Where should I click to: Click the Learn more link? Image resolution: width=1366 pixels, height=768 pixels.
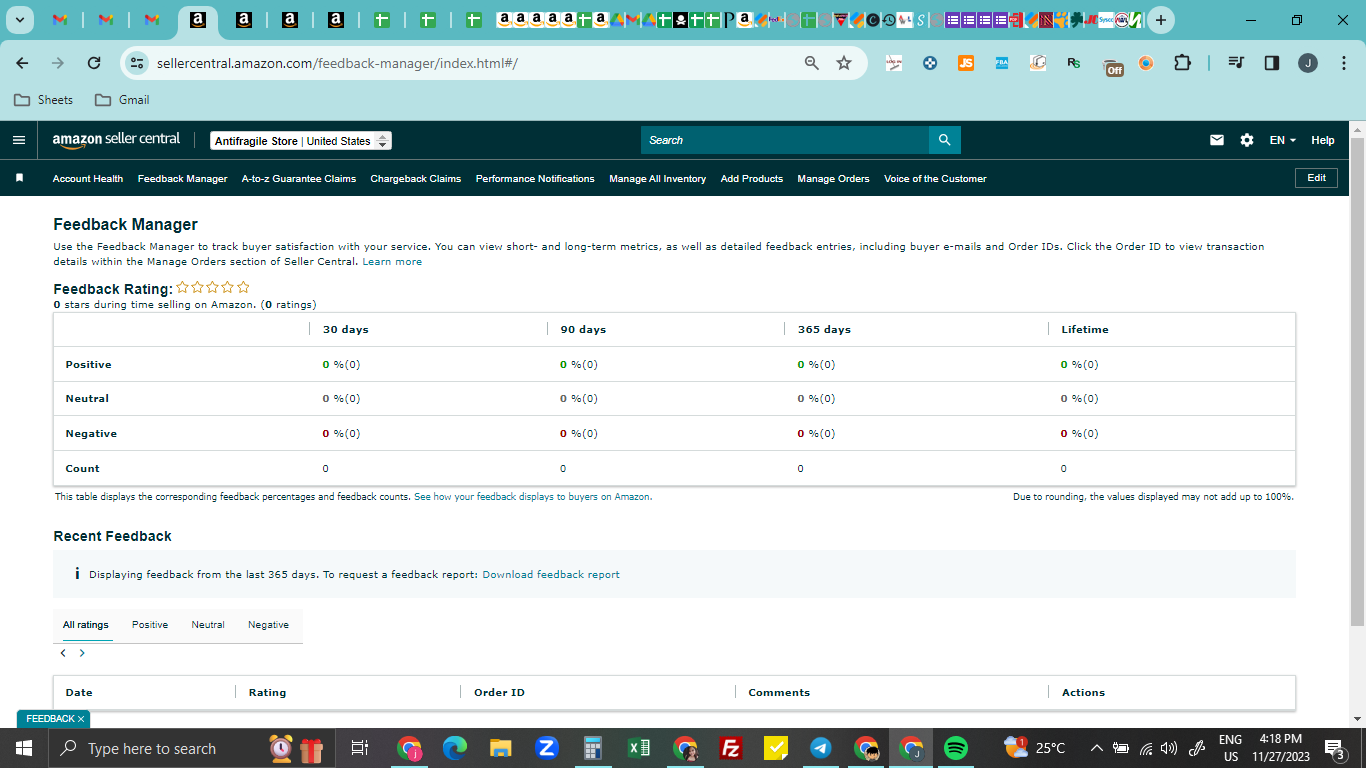tap(392, 262)
